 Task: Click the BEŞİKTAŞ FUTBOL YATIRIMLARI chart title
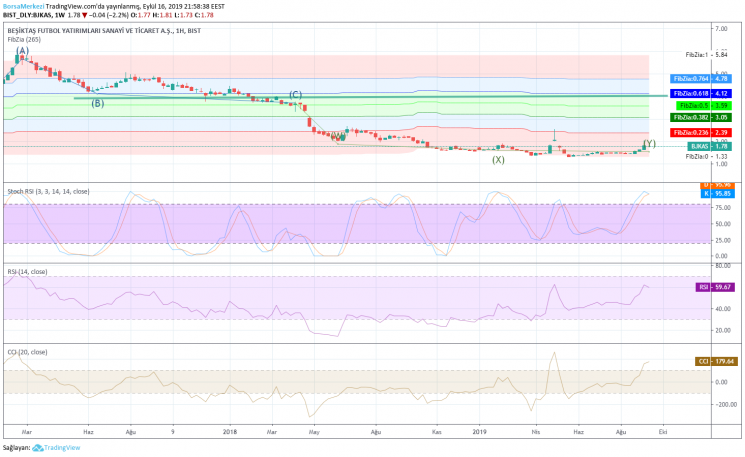point(104,30)
